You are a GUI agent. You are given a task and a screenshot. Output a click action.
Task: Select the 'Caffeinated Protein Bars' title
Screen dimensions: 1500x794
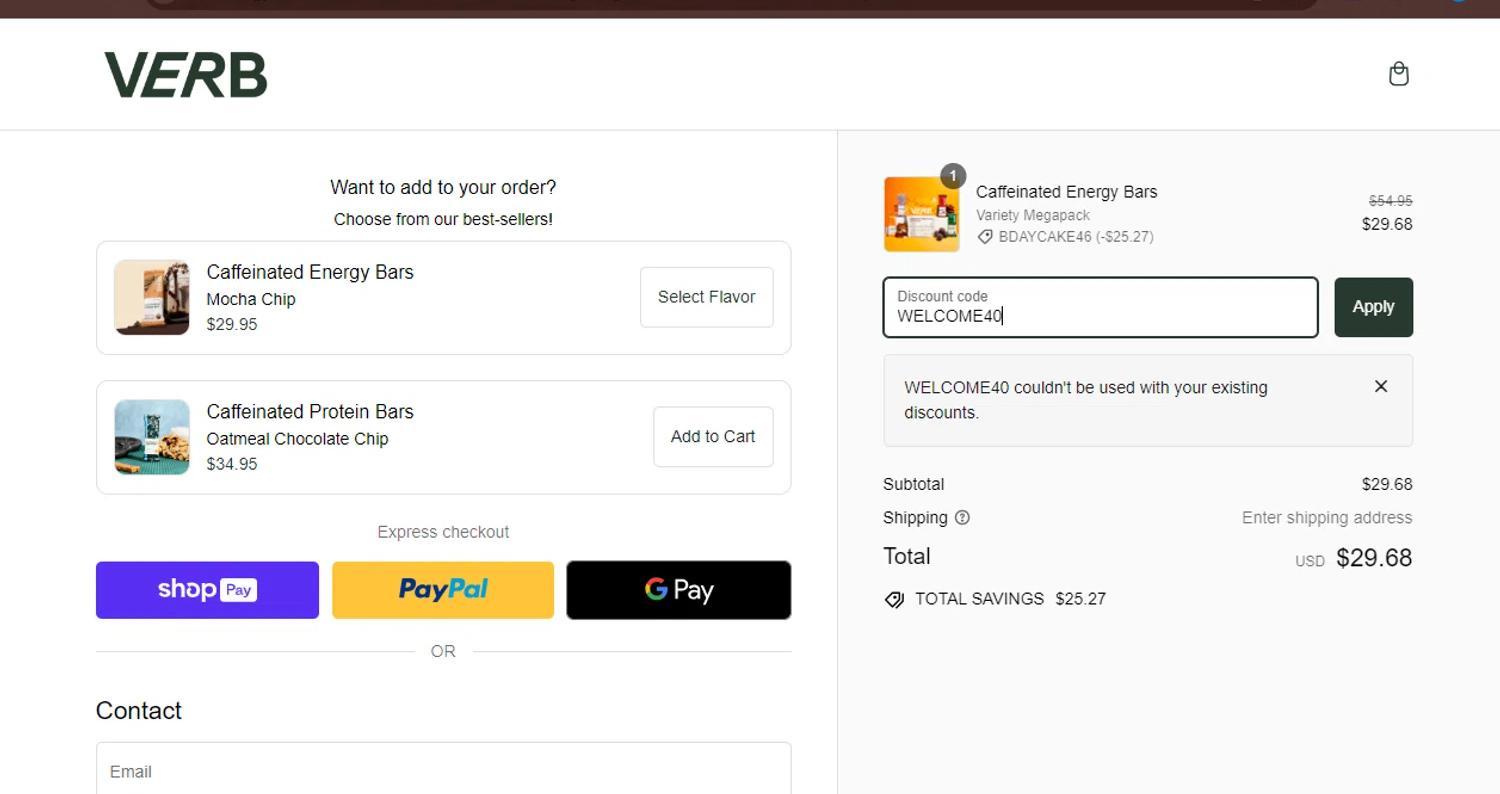click(x=310, y=411)
